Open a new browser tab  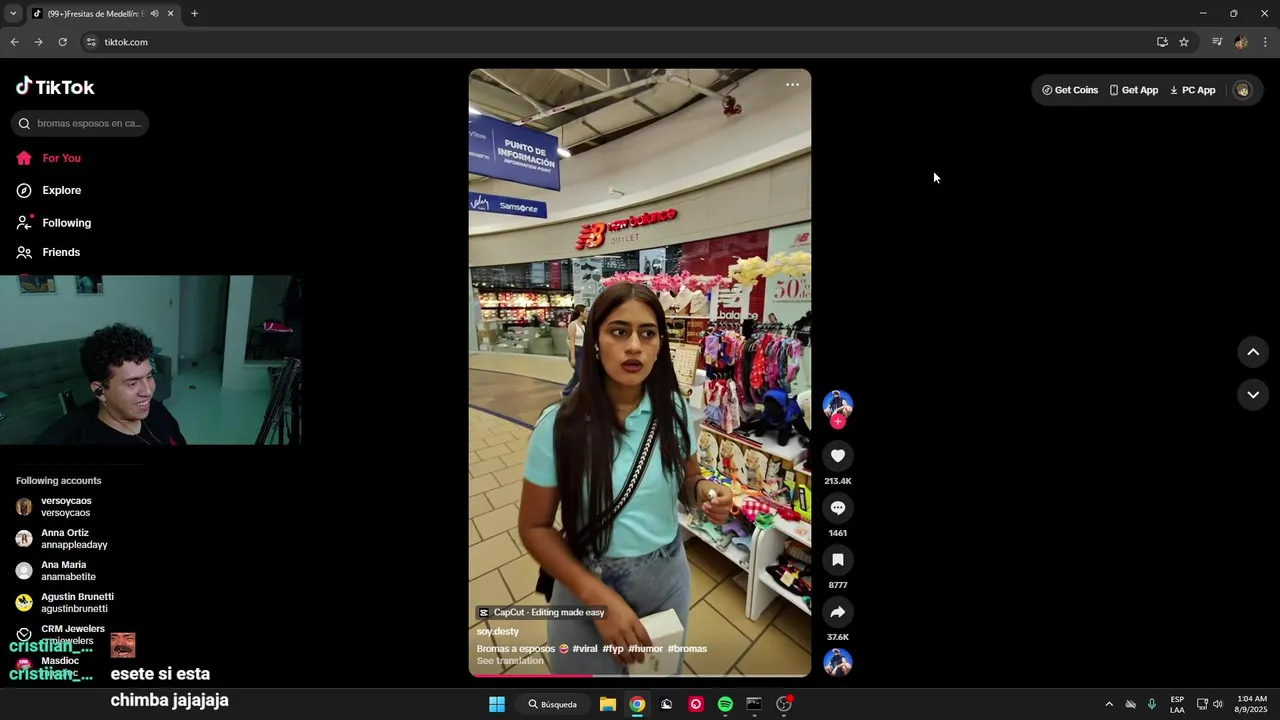pos(194,14)
